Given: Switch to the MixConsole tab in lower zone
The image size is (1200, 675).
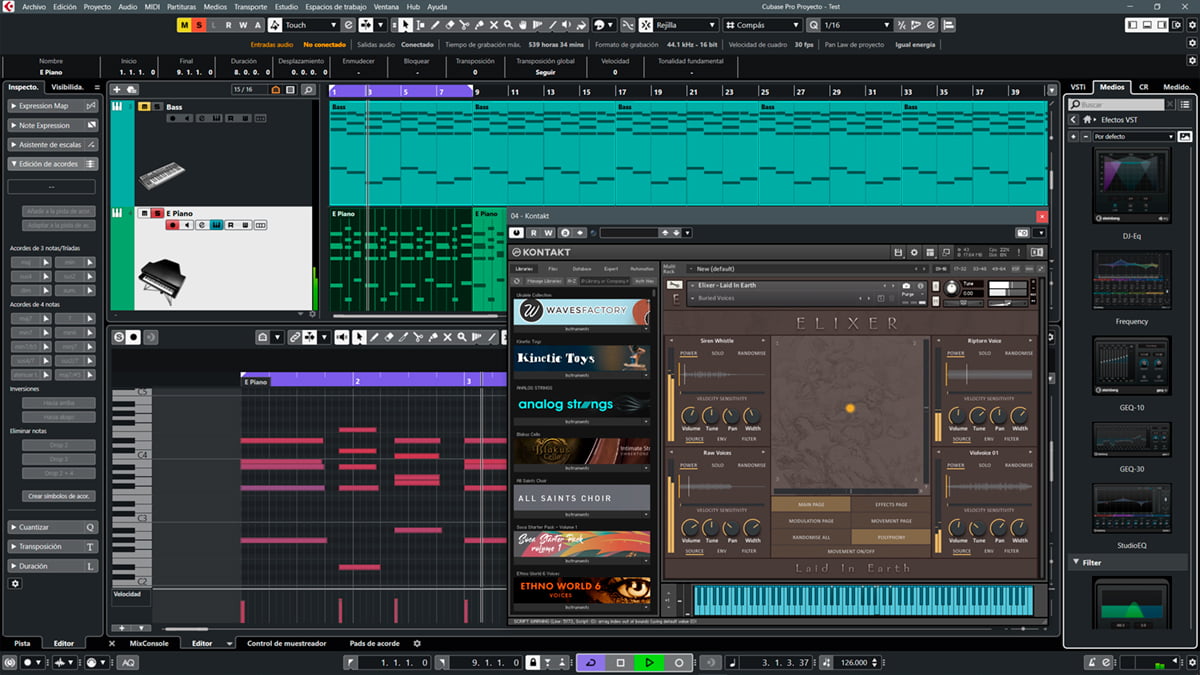Looking at the screenshot, I should 149,643.
